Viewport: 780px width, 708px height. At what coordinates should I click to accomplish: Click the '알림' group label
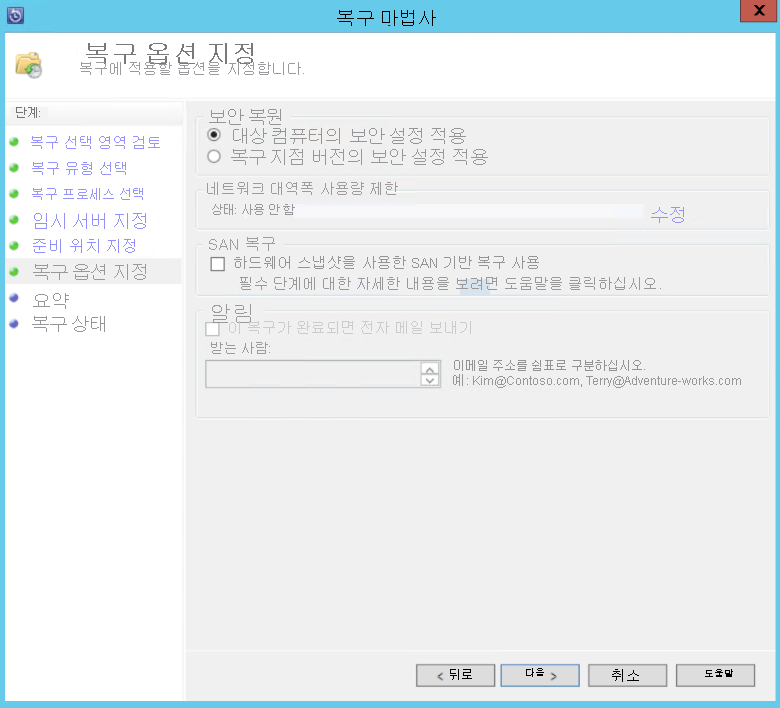point(231,313)
